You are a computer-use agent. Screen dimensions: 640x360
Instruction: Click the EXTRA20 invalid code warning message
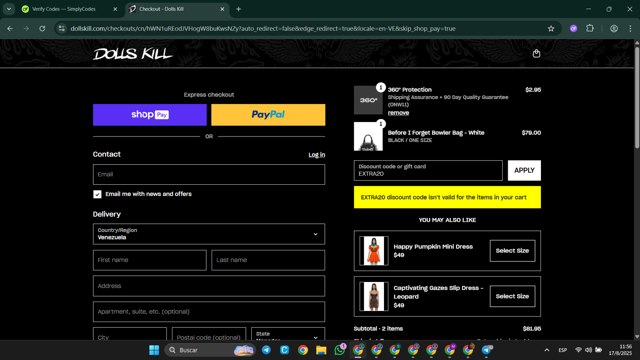coord(447,197)
